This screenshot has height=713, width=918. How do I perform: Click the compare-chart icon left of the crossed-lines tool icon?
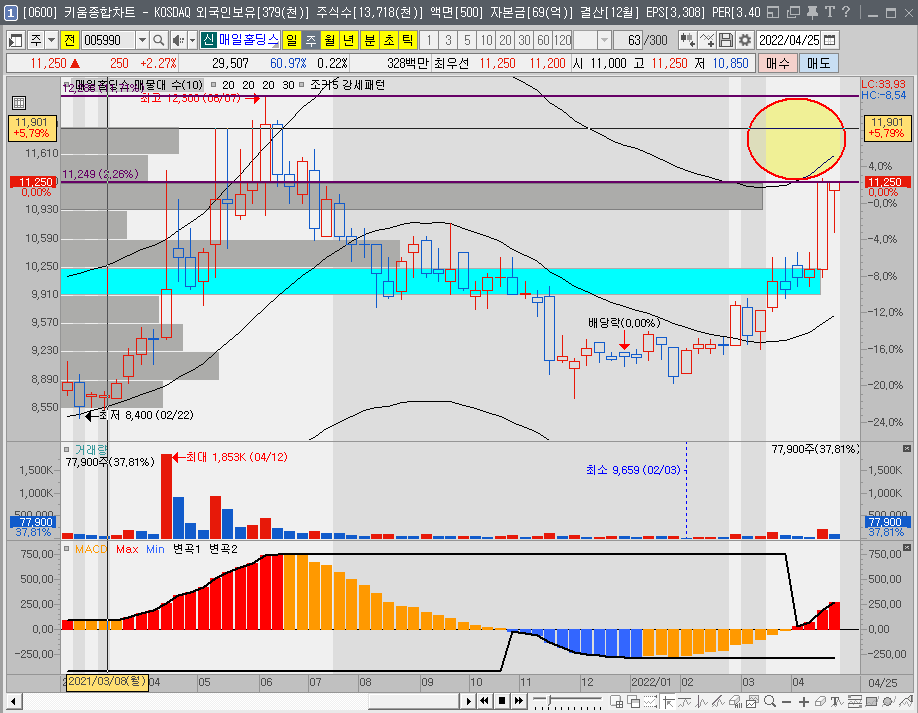(687, 40)
